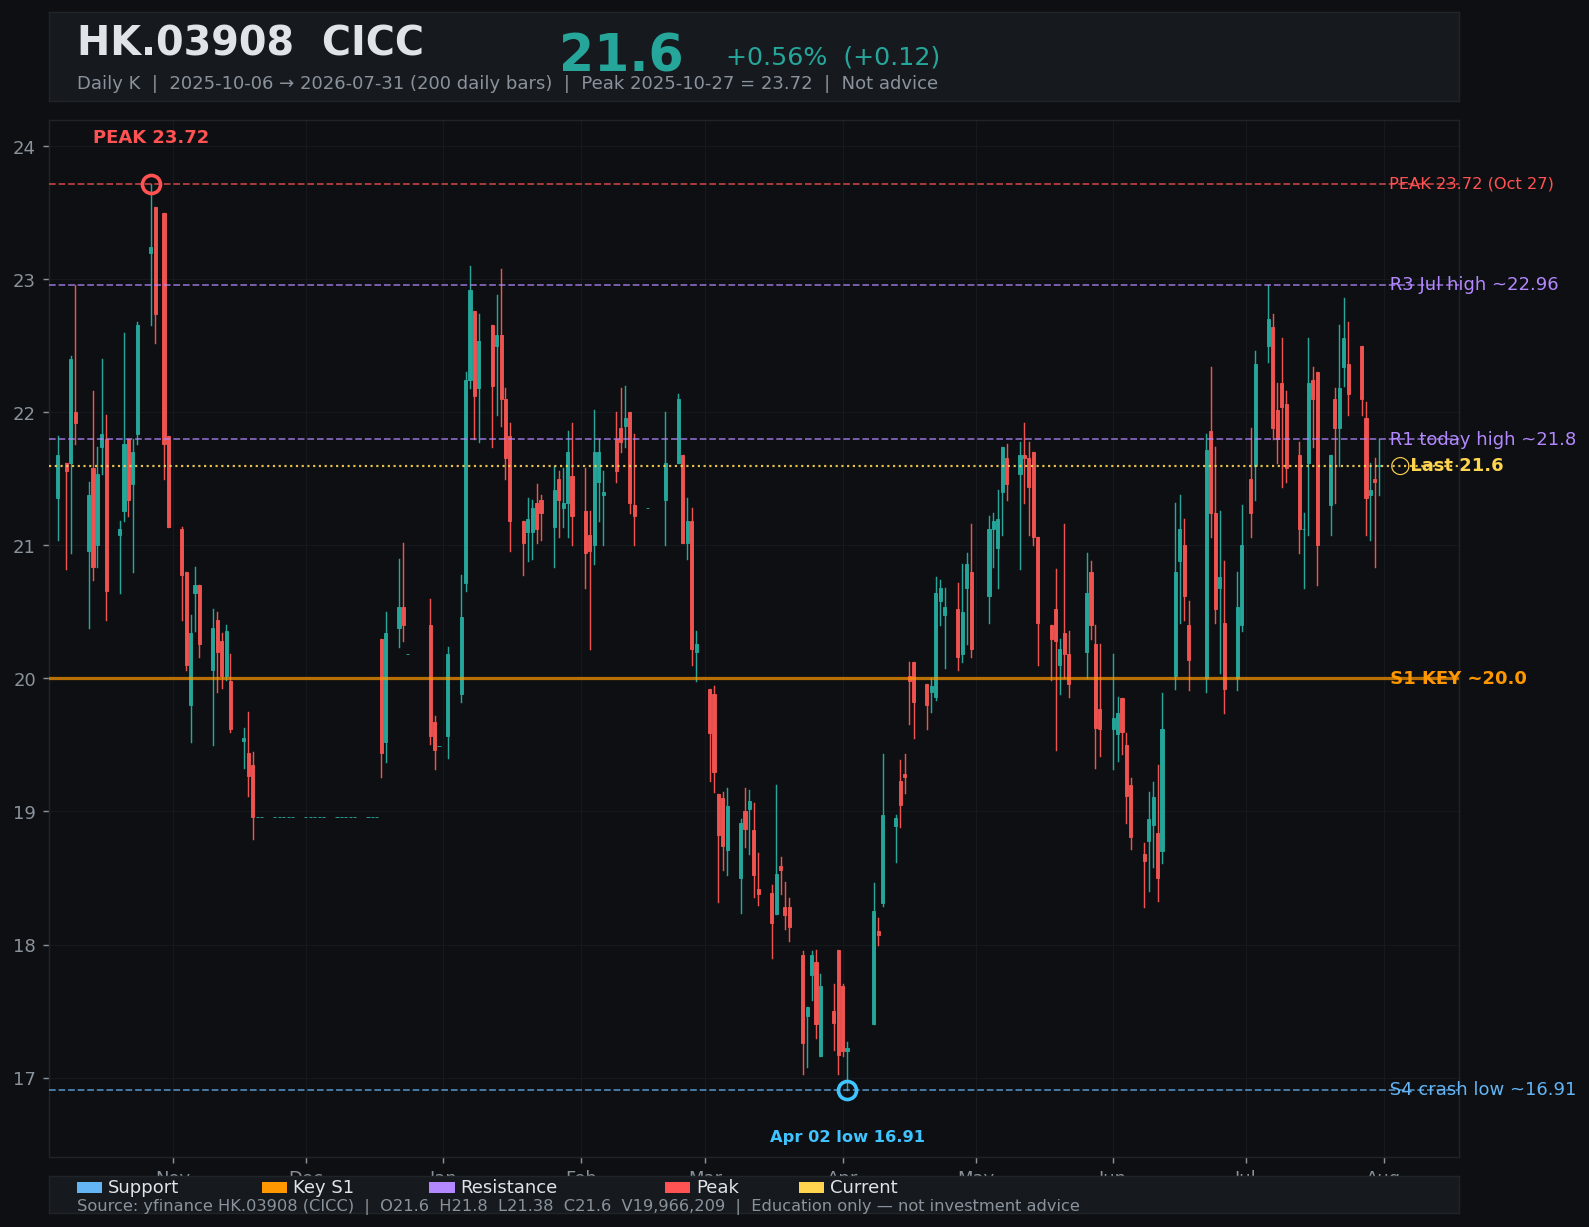Click the purple Resistance legend swatch

coord(442,1187)
